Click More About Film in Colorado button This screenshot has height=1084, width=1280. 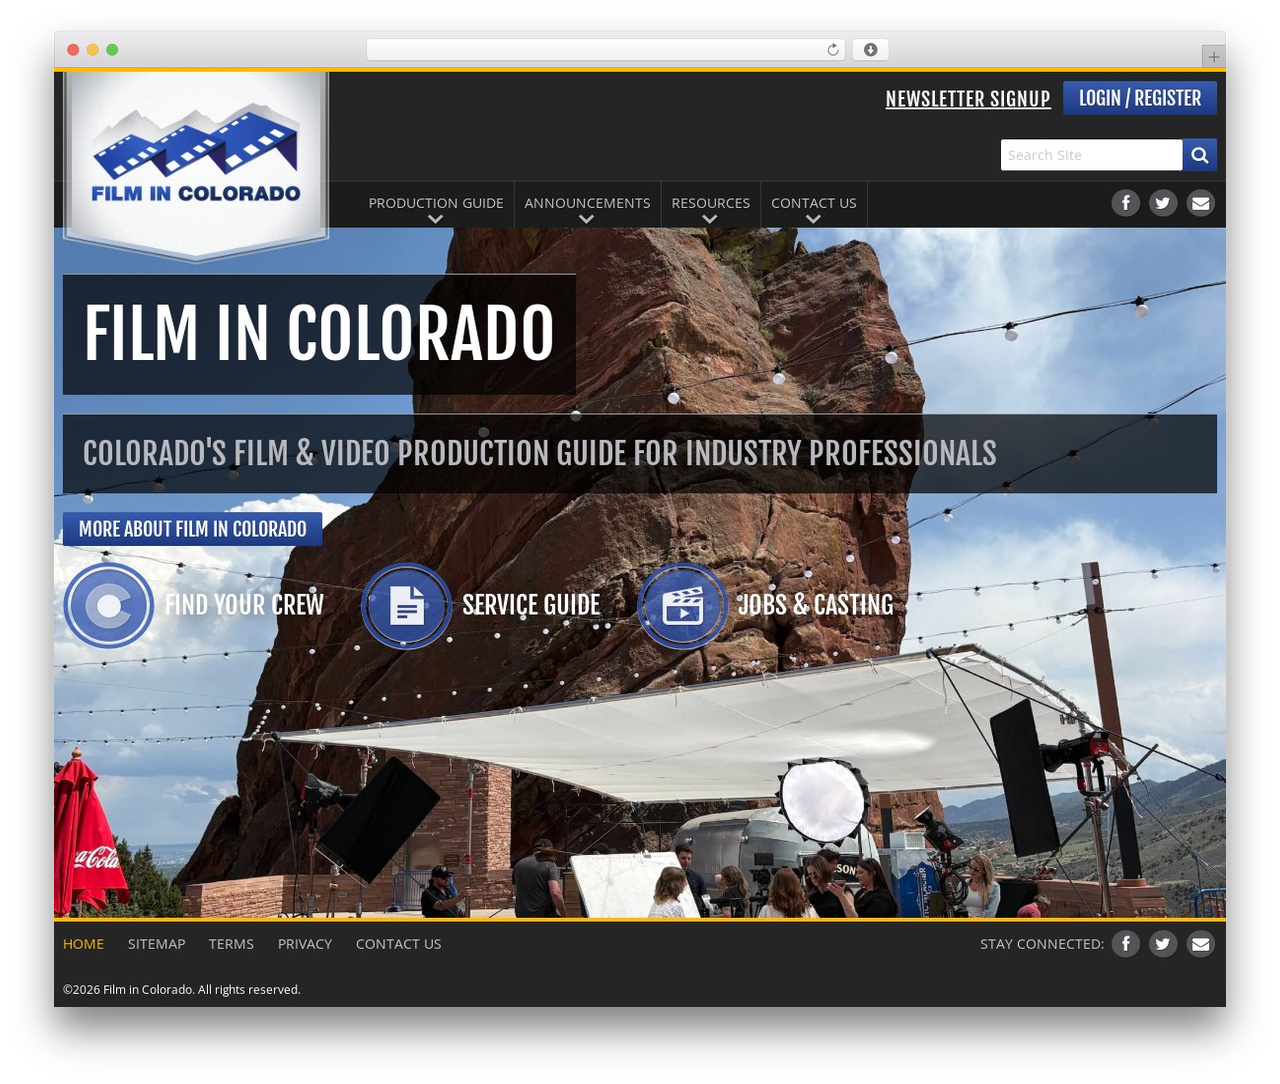tap(193, 529)
